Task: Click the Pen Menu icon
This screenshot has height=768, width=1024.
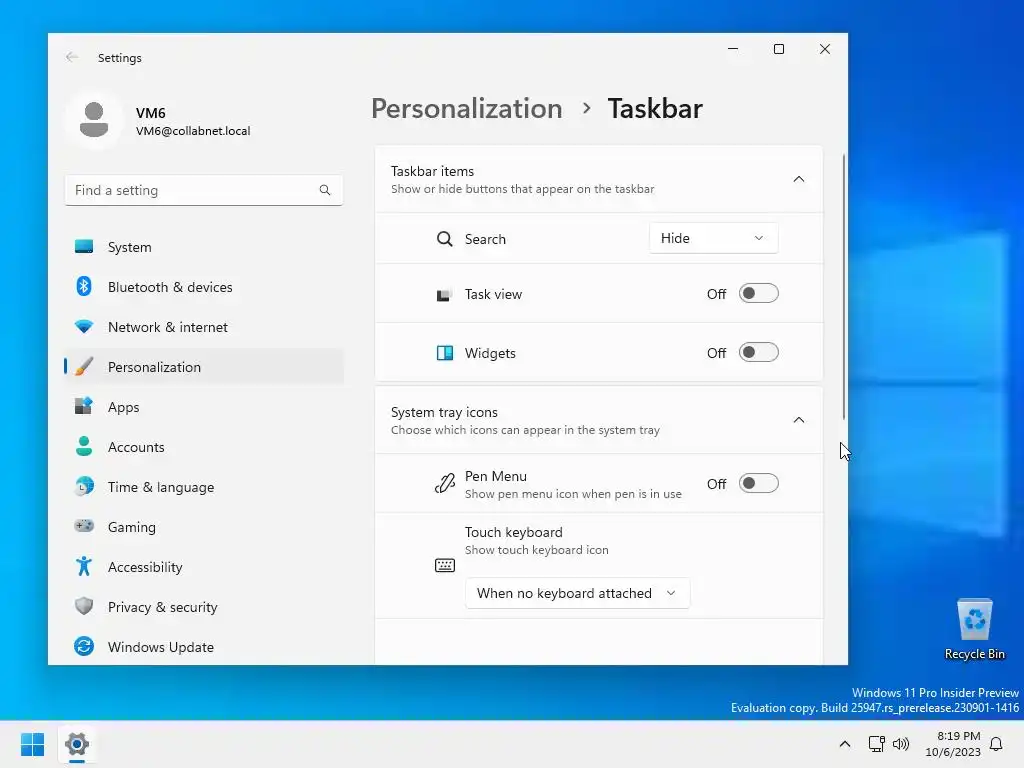Action: click(x=445, y=484)
